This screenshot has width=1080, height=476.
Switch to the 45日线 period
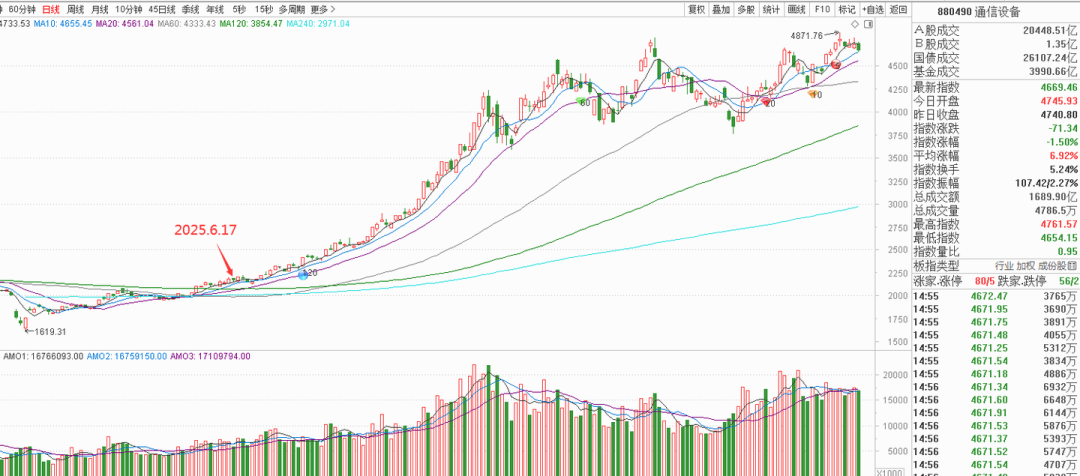pos(162,10)
